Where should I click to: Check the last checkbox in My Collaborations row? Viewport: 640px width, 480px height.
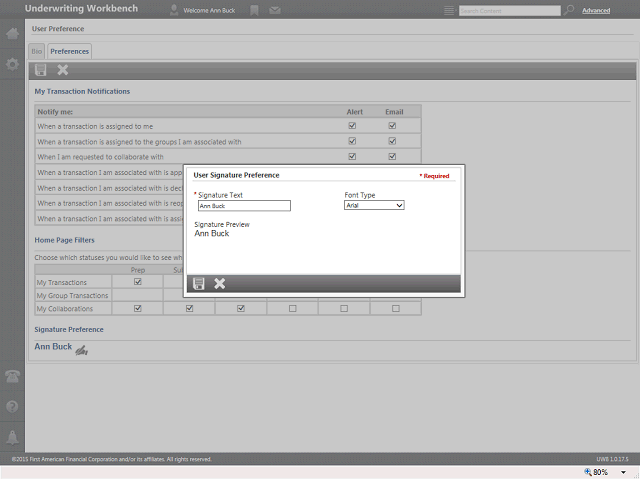[x=396, y=309]
